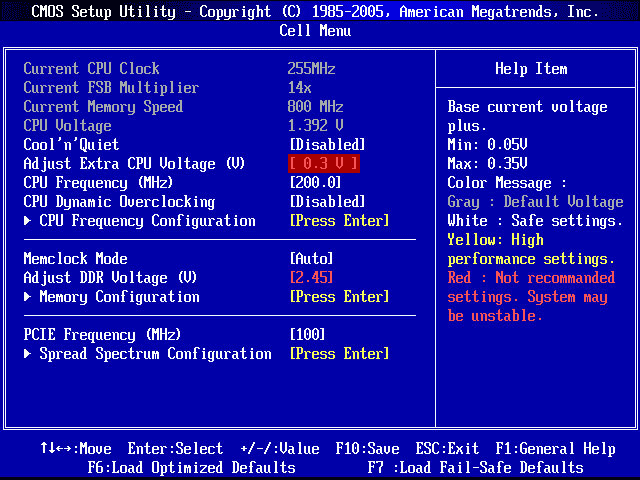The image size is (640, 480).
Task: Click the Current FSB Multiplier label
Action: pos(111,88)
